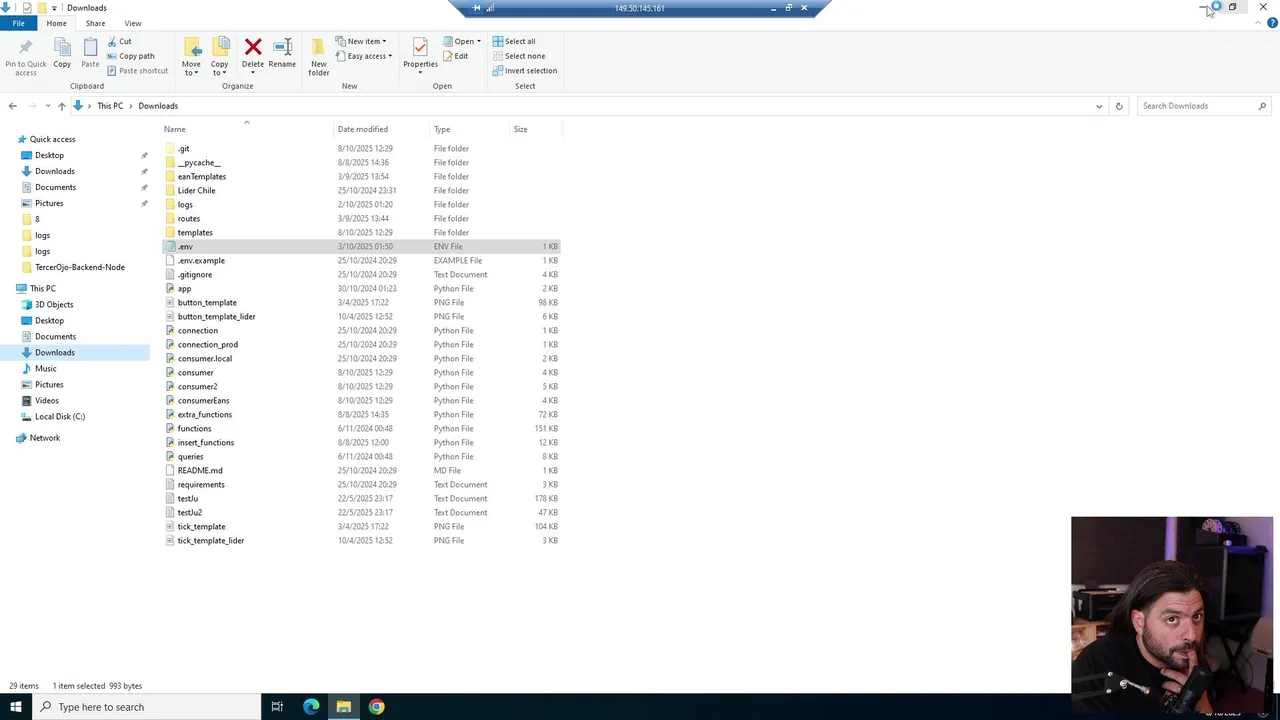Open the Windows Start menu
This screenshot has width=1280, height=720.
[15, 707]
